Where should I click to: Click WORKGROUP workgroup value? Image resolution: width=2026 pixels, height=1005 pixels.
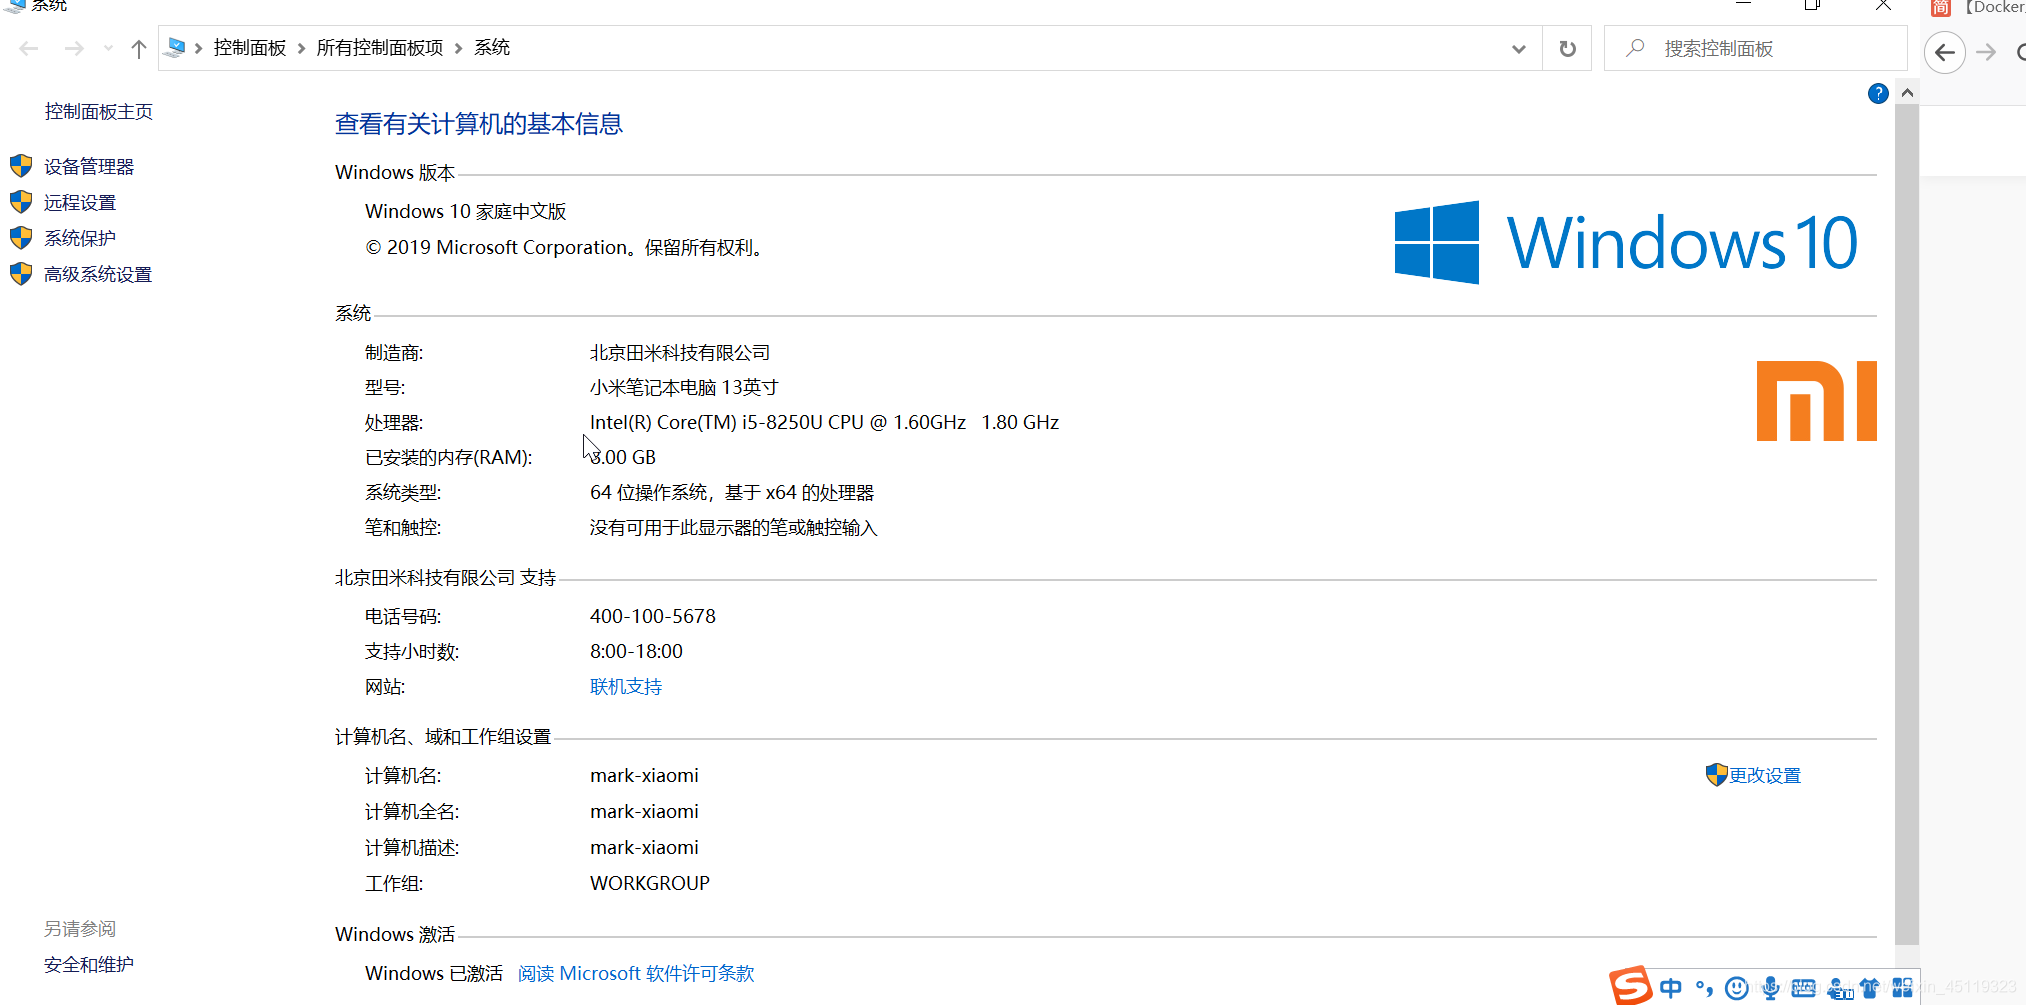[650, 883]
